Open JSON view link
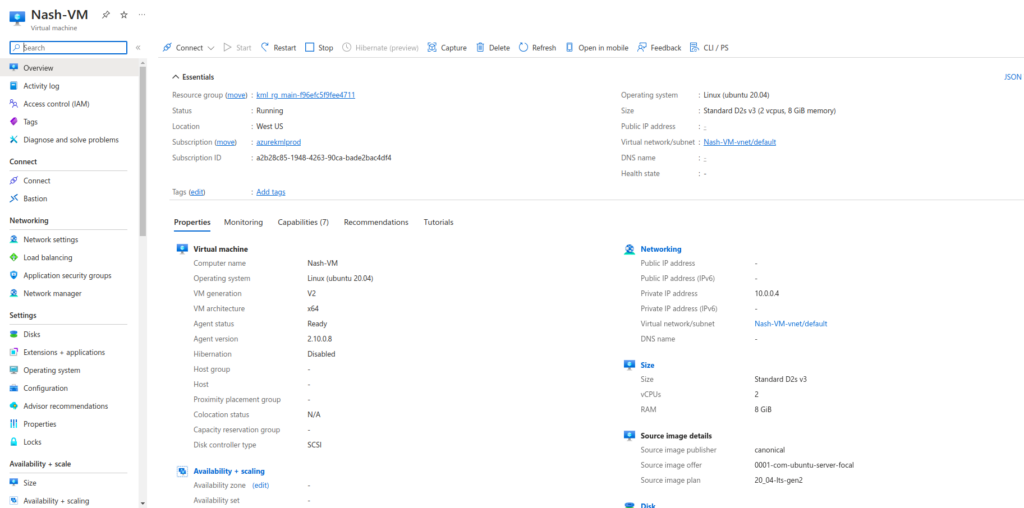Screen dimensions: 1024x508 (1012, 77)
